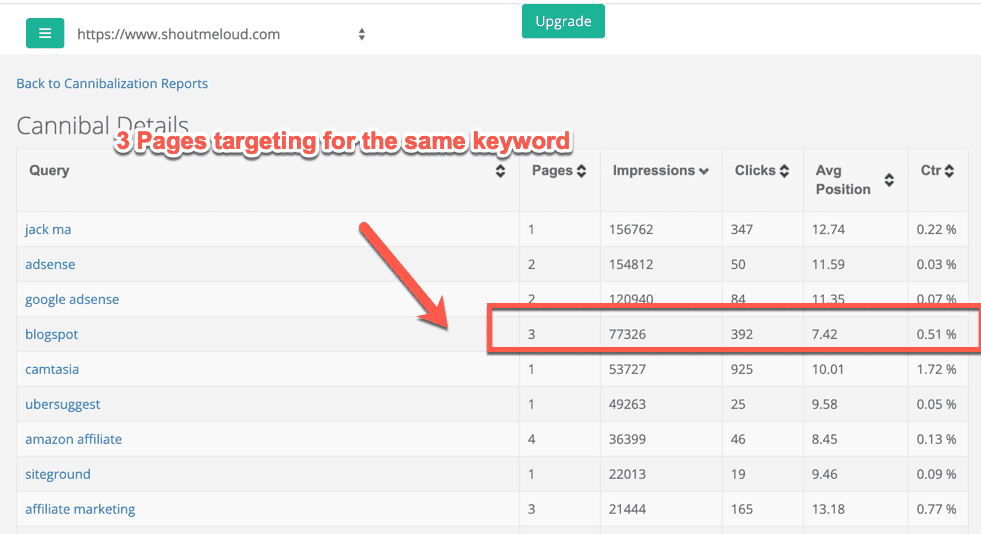The height and width of the screenshot is (534, 981).
Task: Open the adsense query link
Action: click(50, 264)
